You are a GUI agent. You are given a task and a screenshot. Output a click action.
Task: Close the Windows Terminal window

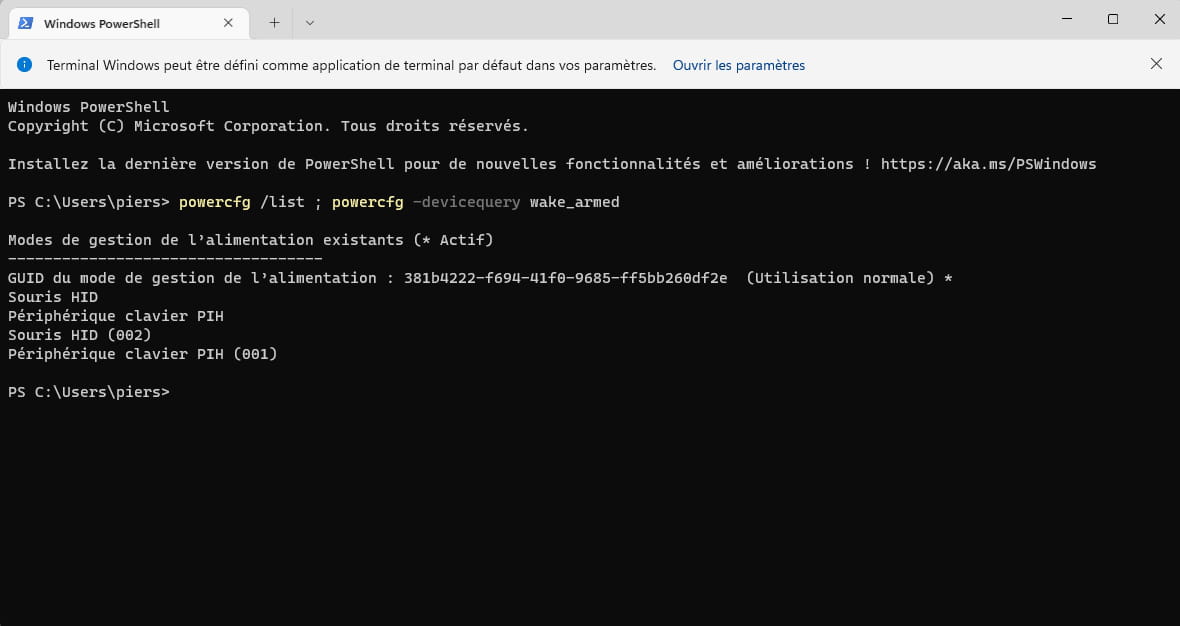pos(1159,19)
